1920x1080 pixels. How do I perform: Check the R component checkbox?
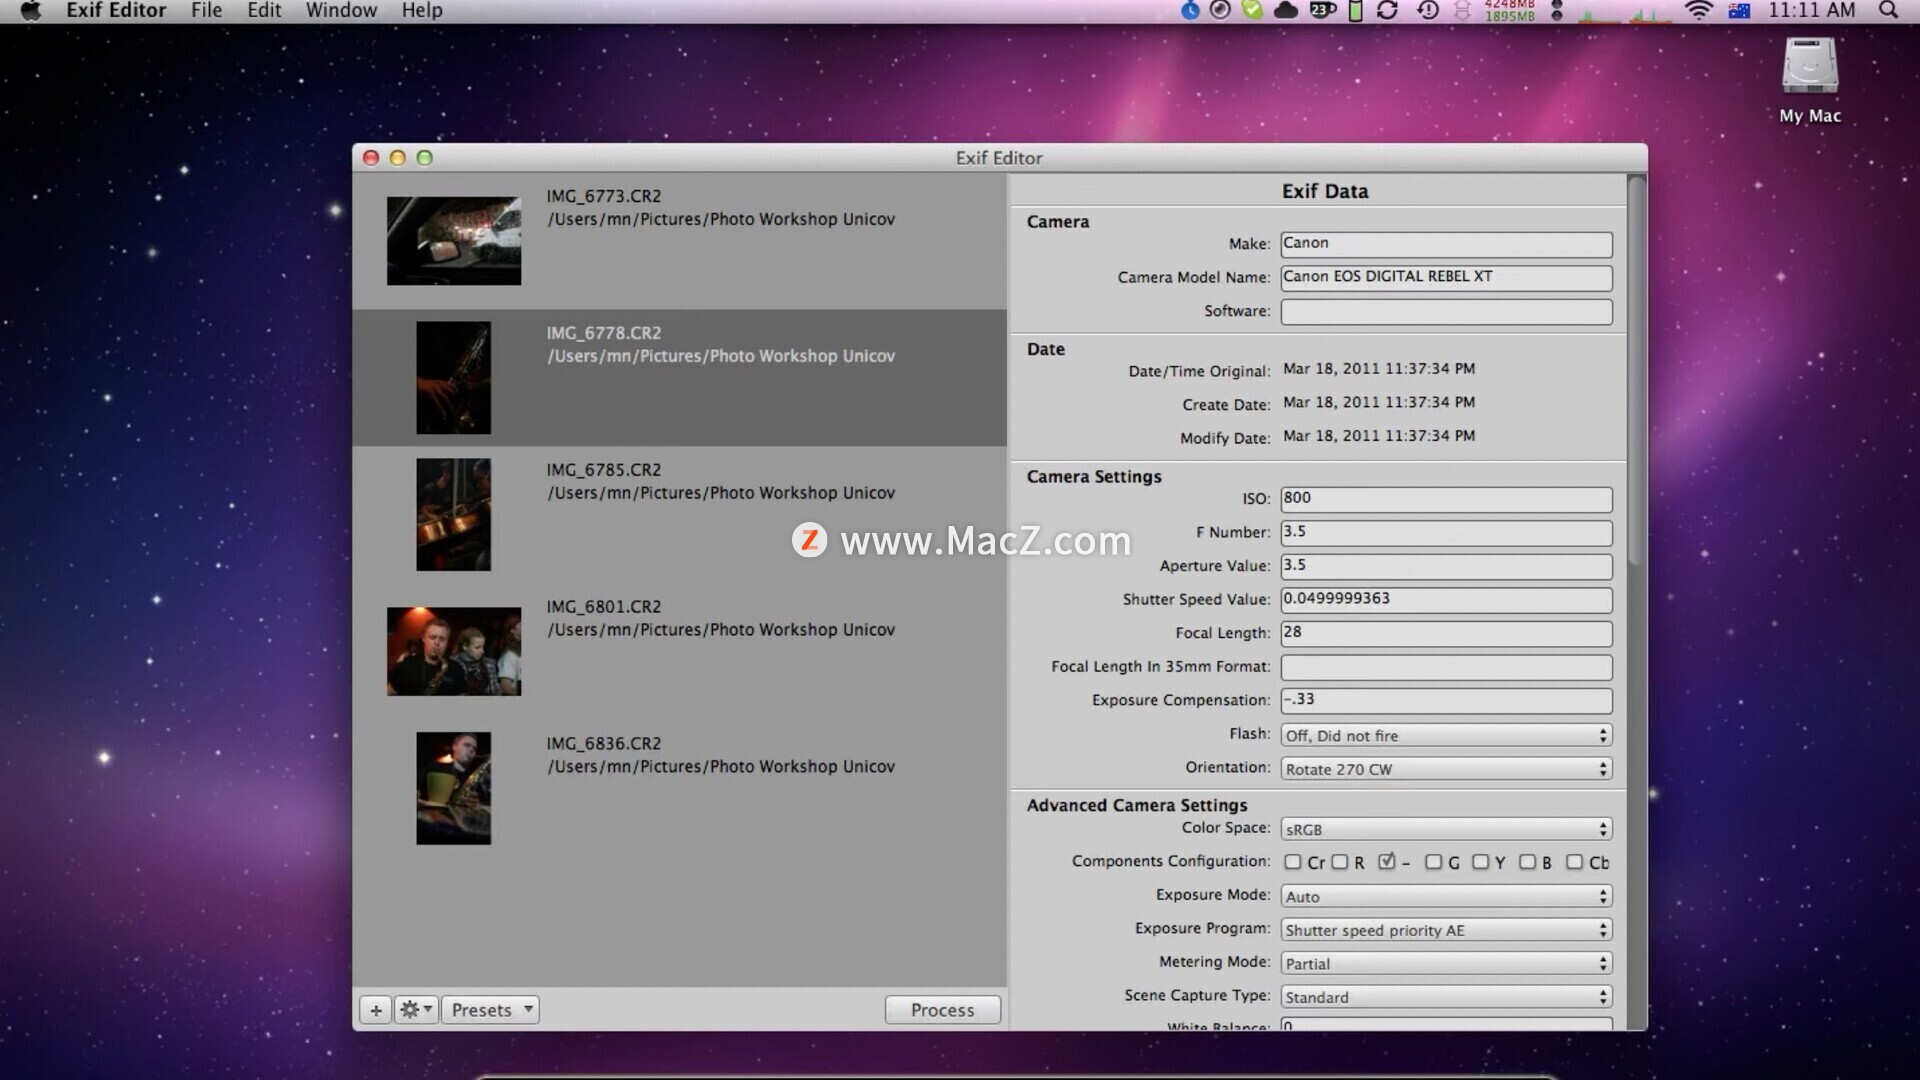(x=1340, y=862)
